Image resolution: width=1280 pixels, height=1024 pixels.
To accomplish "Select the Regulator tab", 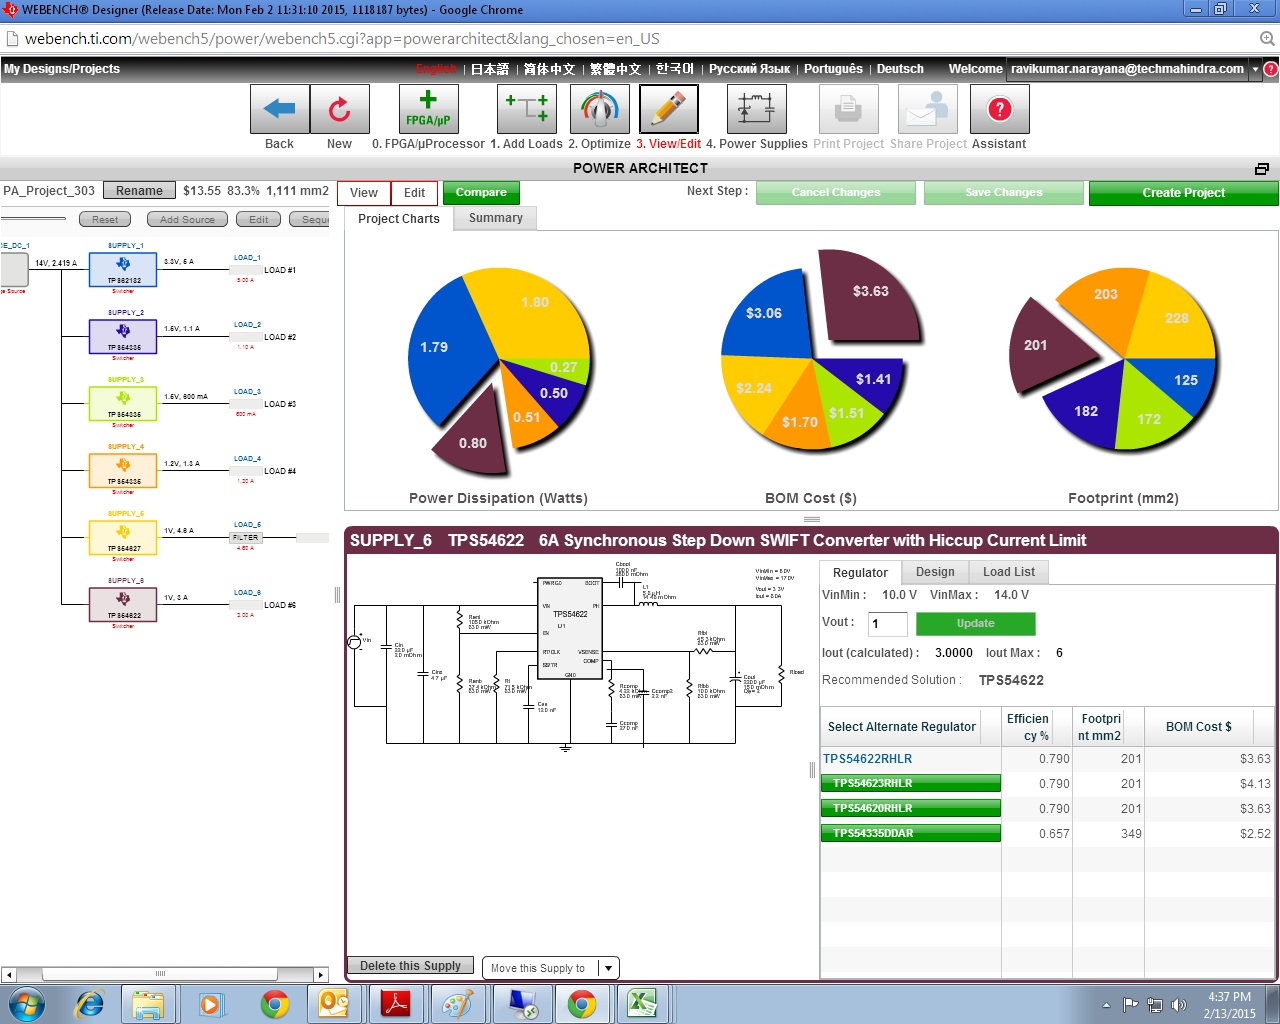I will coord(860,573).
